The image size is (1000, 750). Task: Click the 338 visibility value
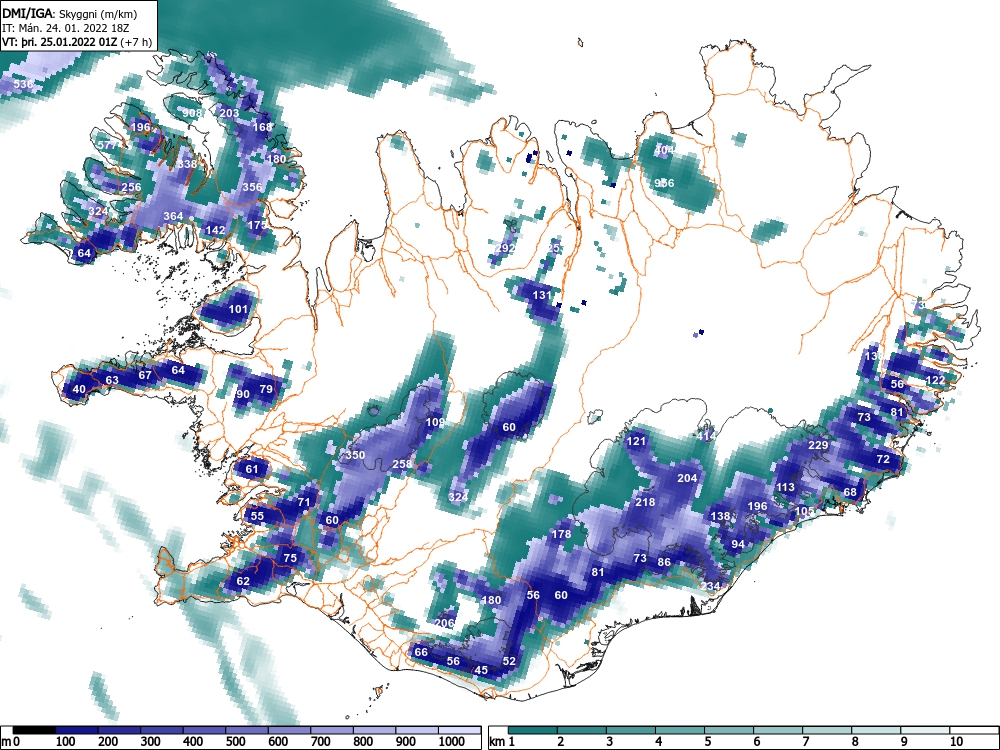[x=188, y=164]
